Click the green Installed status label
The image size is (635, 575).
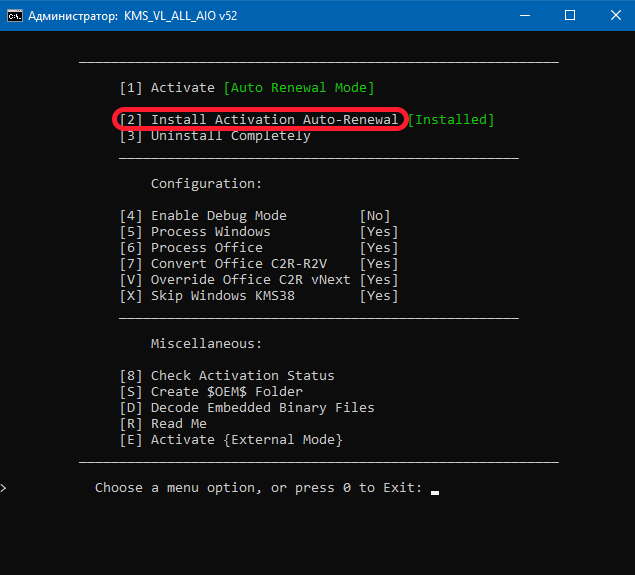pos(451,119)
